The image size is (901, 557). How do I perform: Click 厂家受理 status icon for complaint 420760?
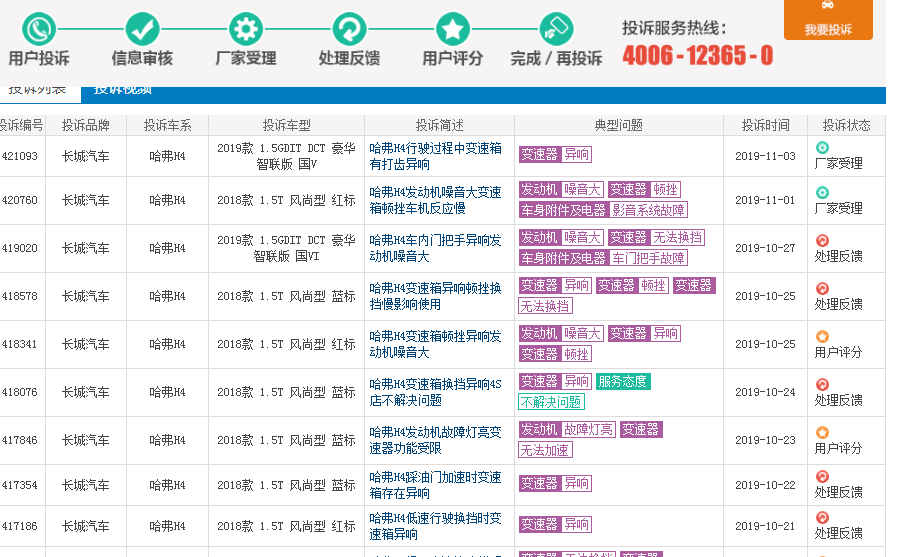822,193
